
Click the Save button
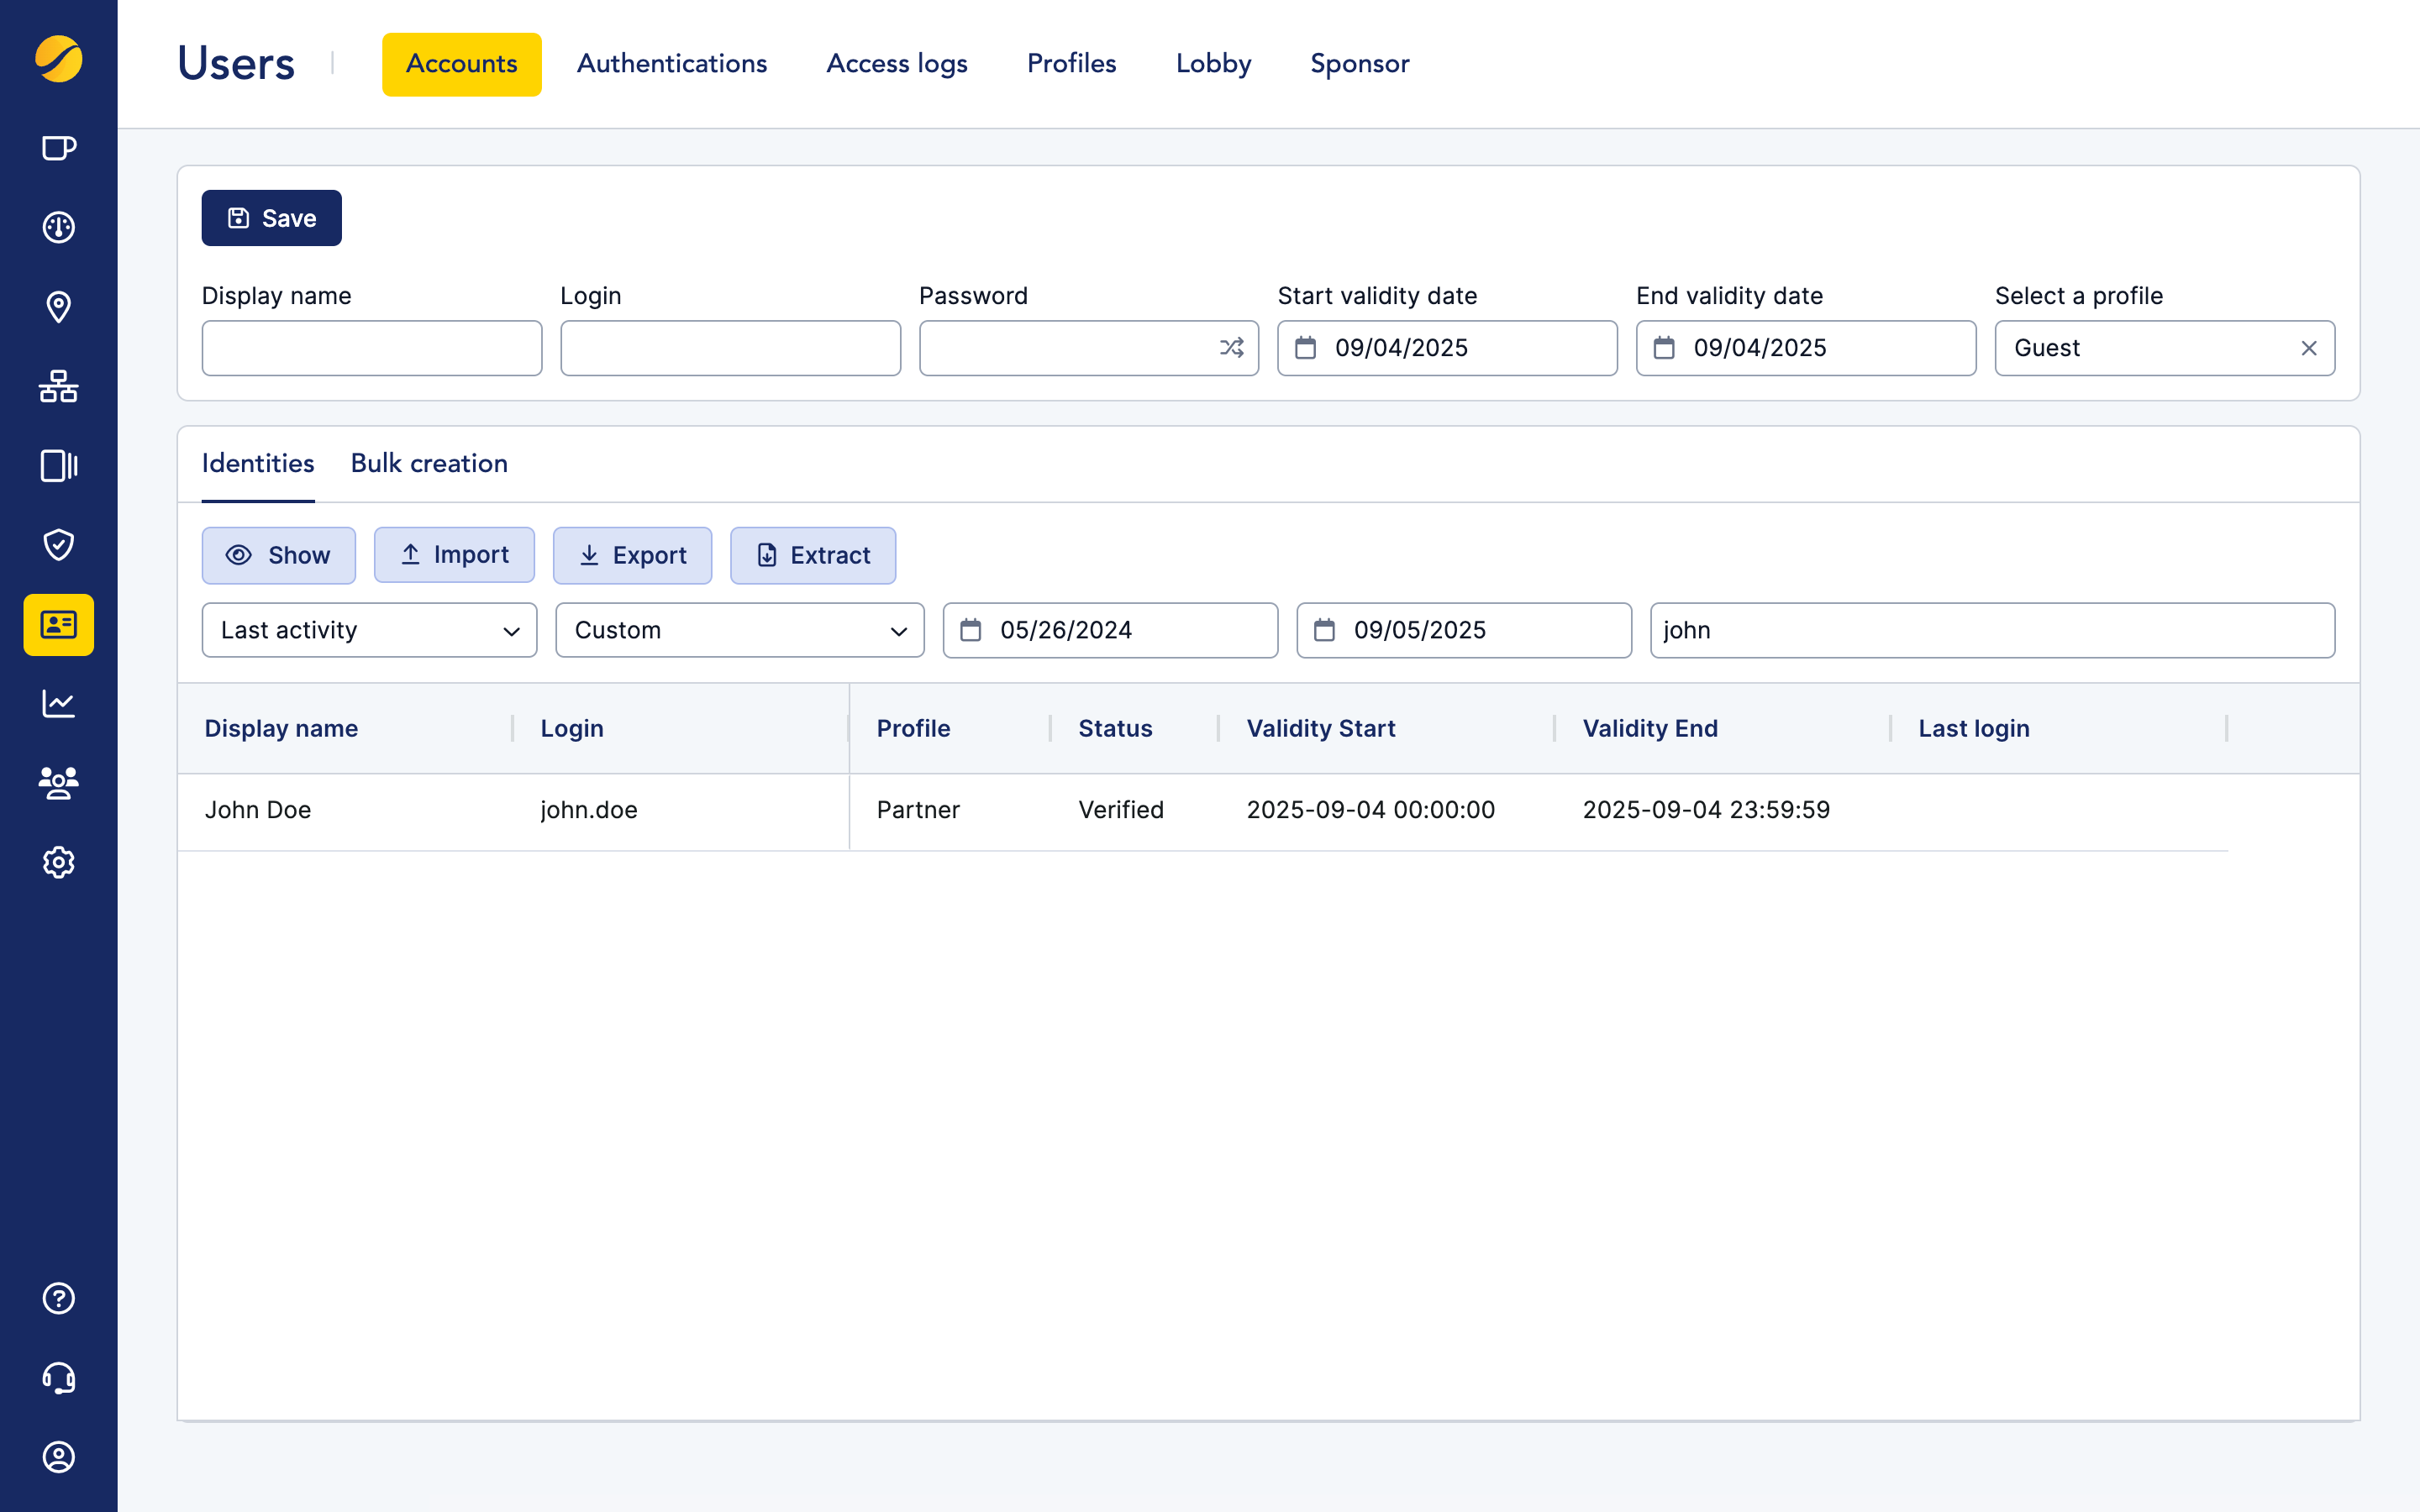[x=271, y=218]
